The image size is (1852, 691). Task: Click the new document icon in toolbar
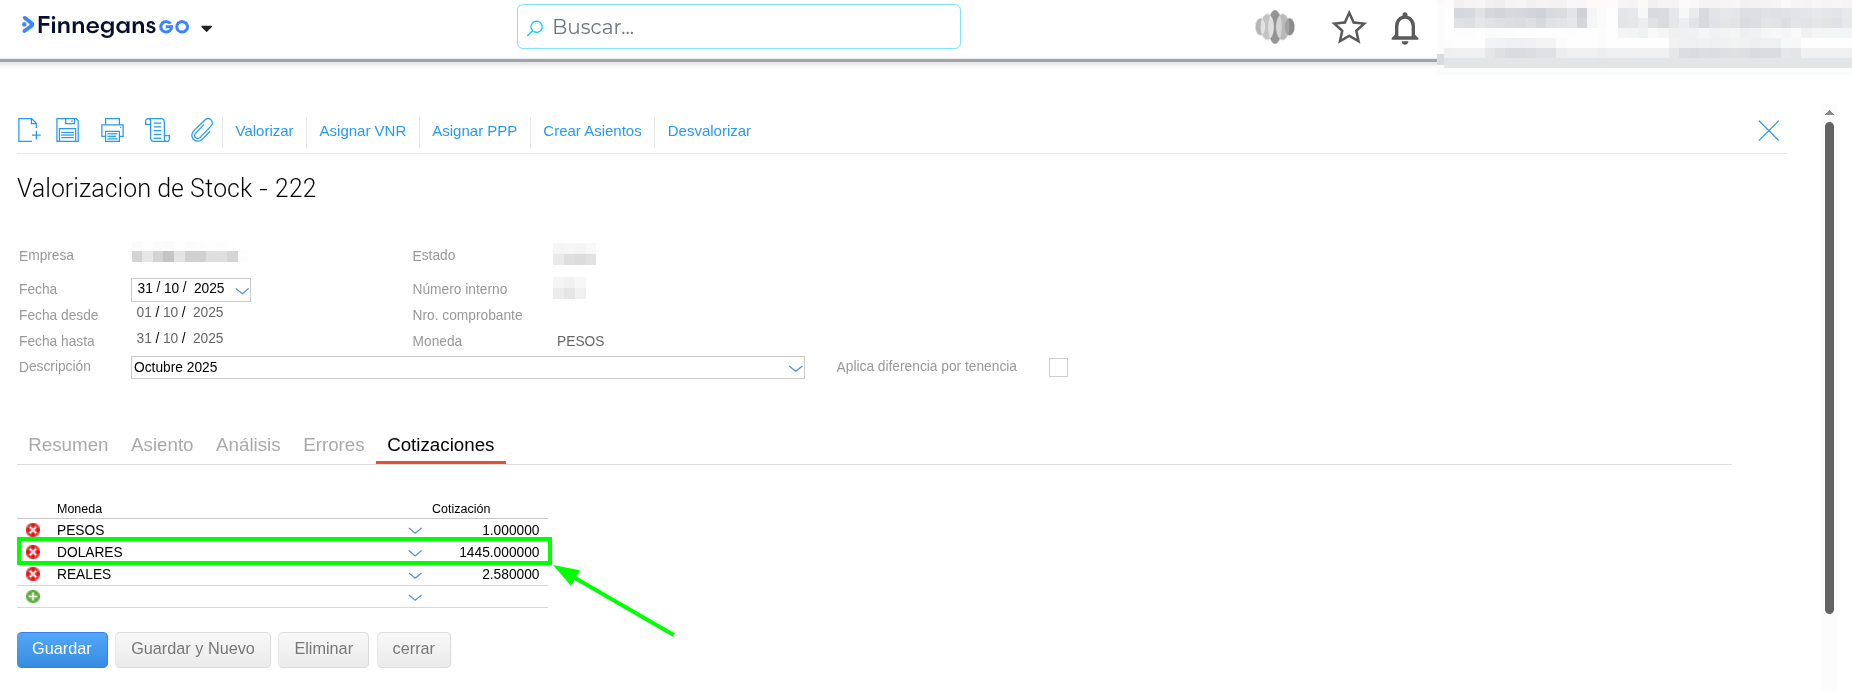coord(29,130)
